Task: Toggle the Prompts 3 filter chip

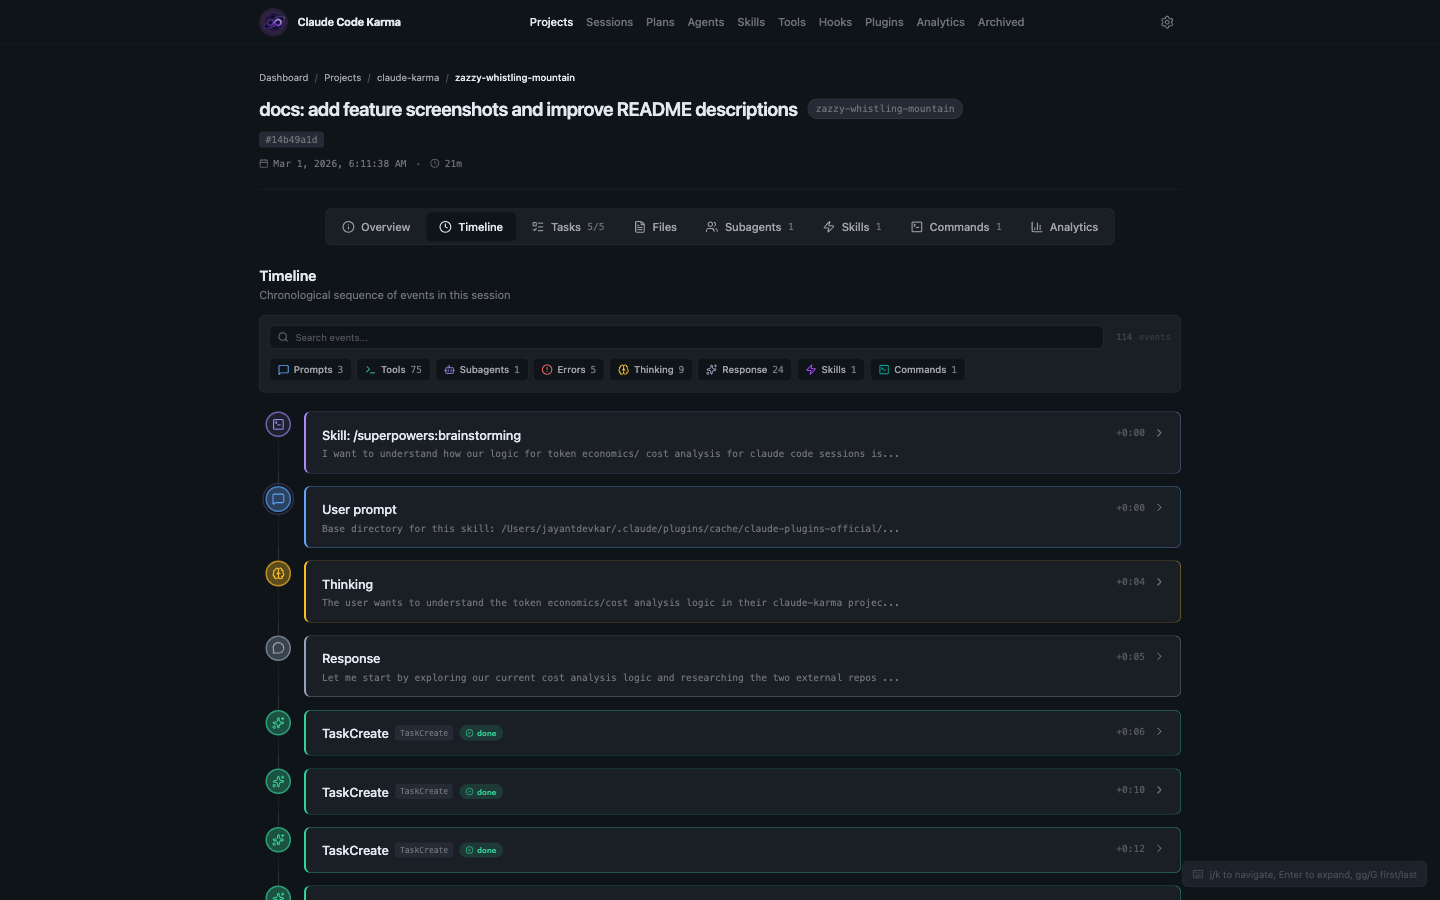Action: coord(310,370)
